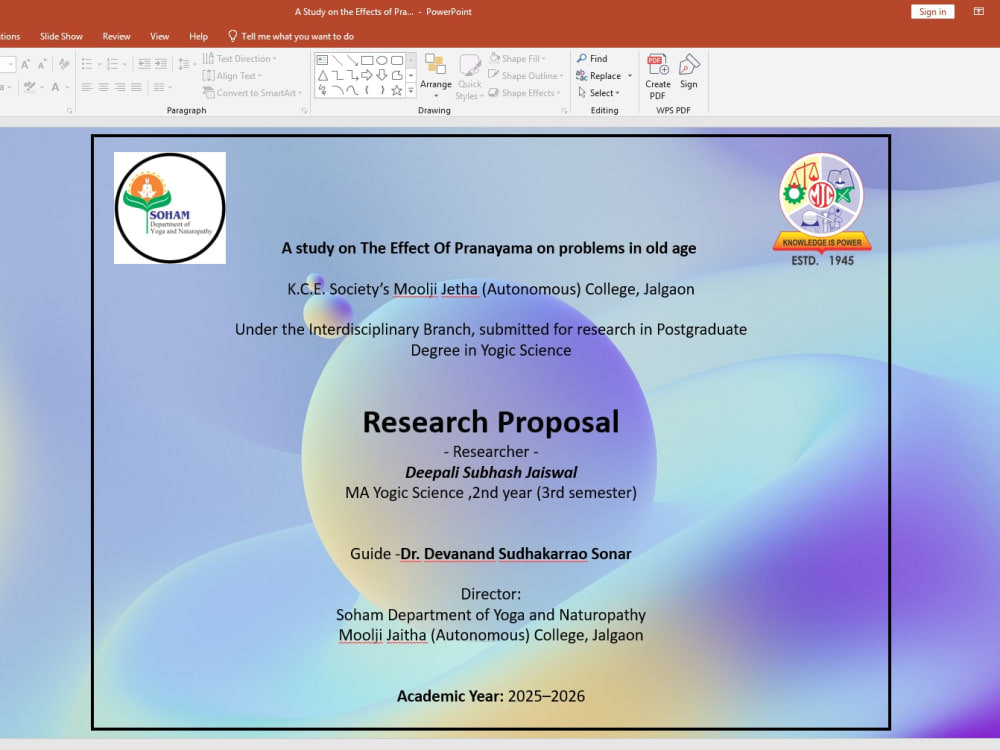Click the Replace button

(599, 75)
